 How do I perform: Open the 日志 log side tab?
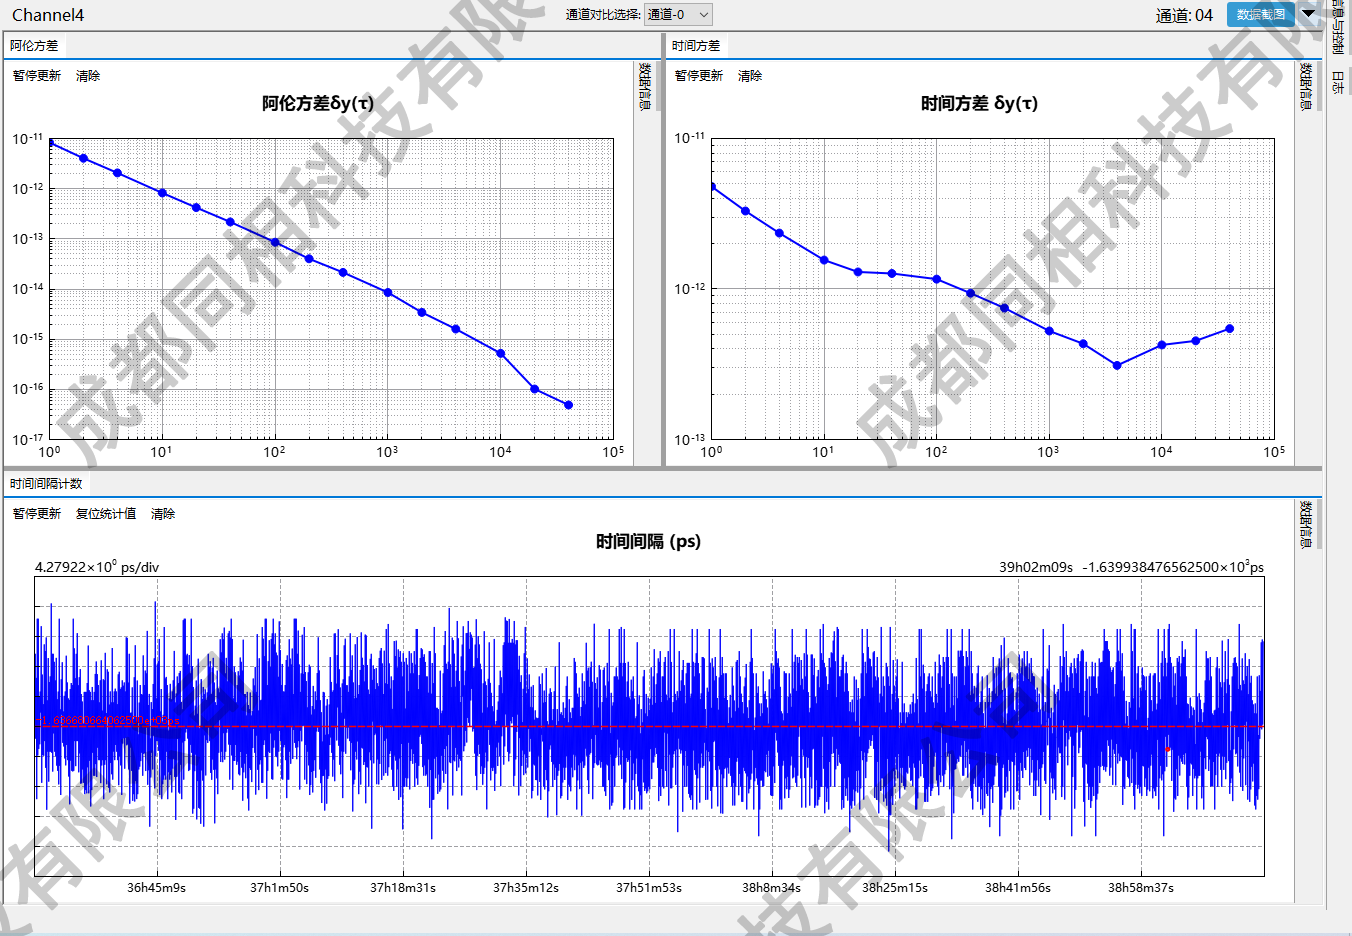pyautogui.click(x=1338, y=82)
